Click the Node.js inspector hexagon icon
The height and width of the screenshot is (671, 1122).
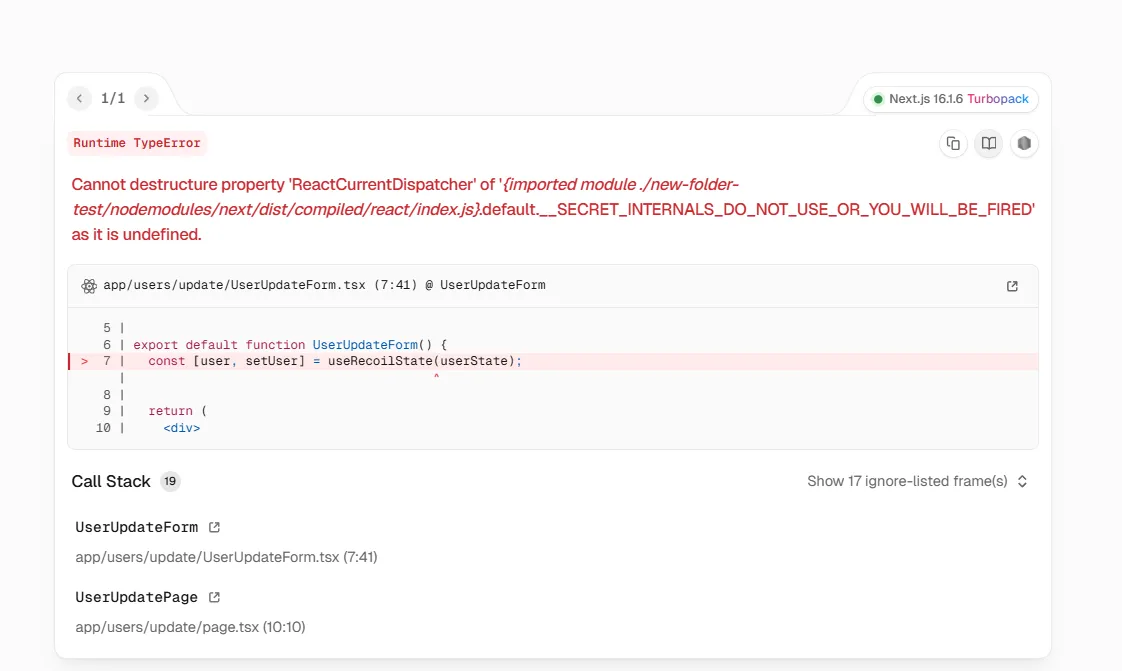(1024, 143)
